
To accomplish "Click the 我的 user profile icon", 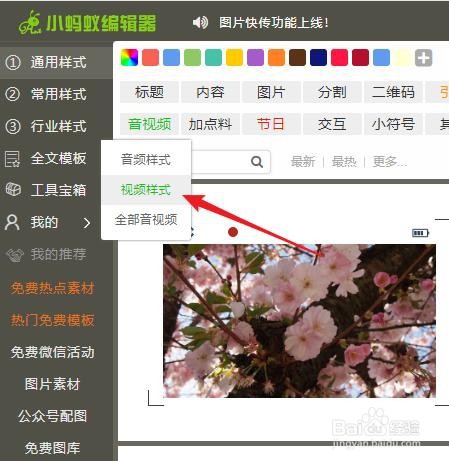I will point(12,222).
